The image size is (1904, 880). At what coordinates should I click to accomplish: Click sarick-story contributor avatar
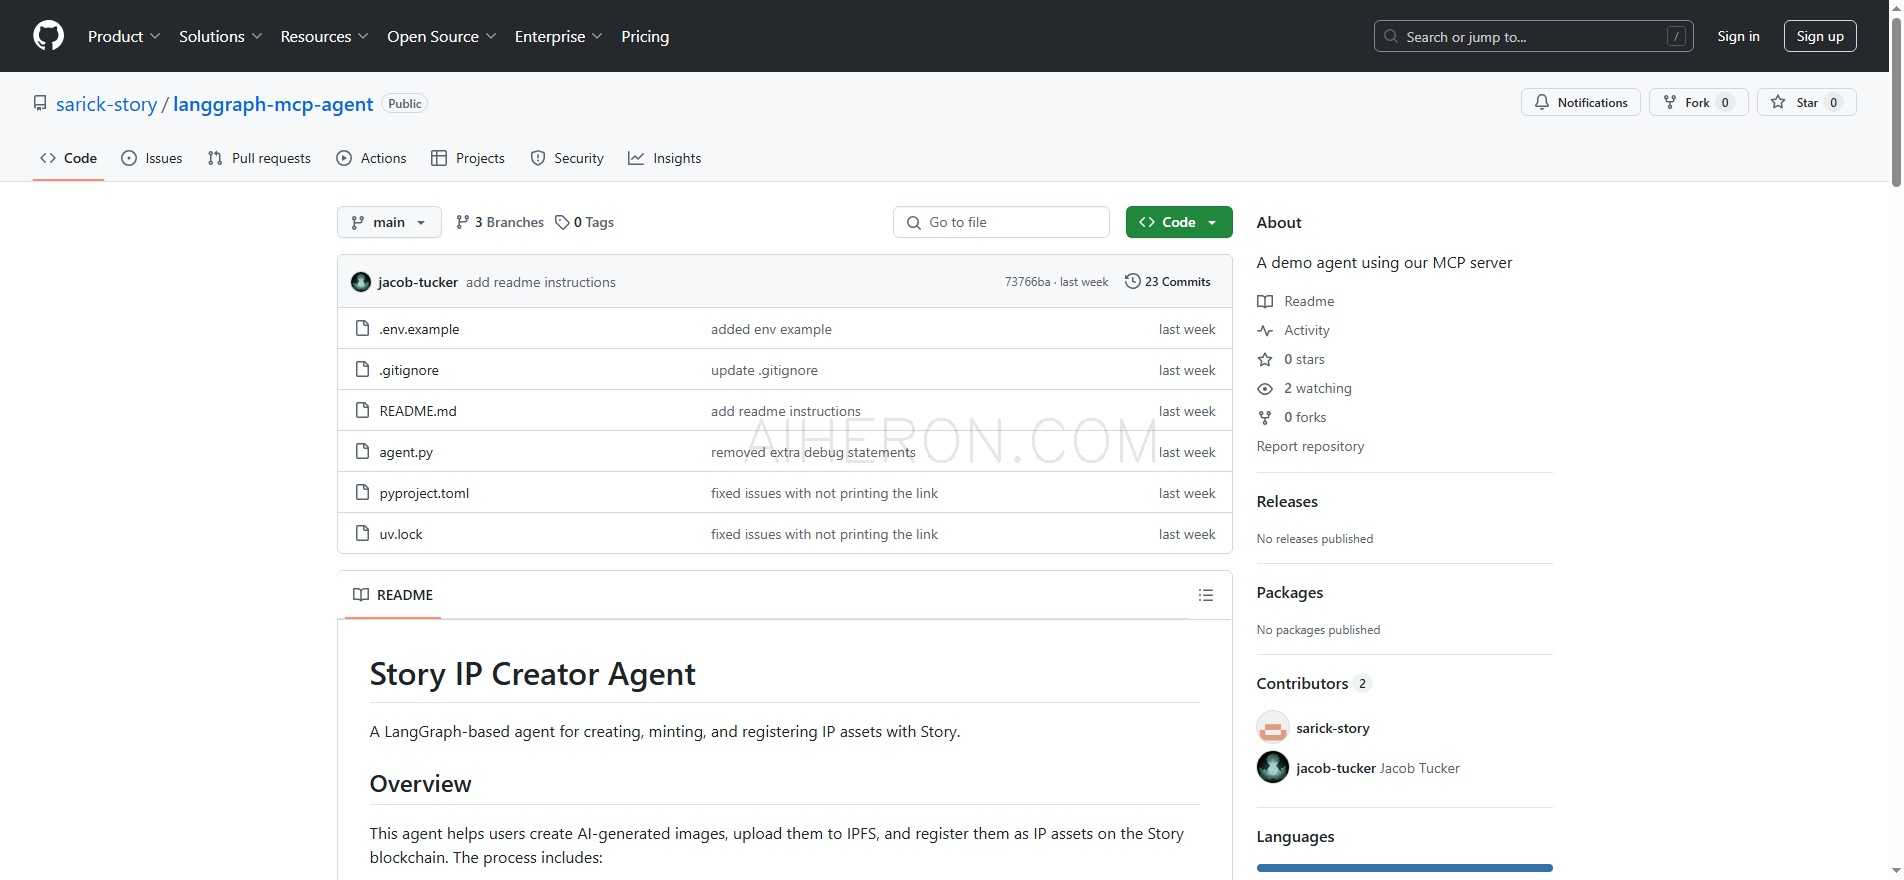point(1273,727)
